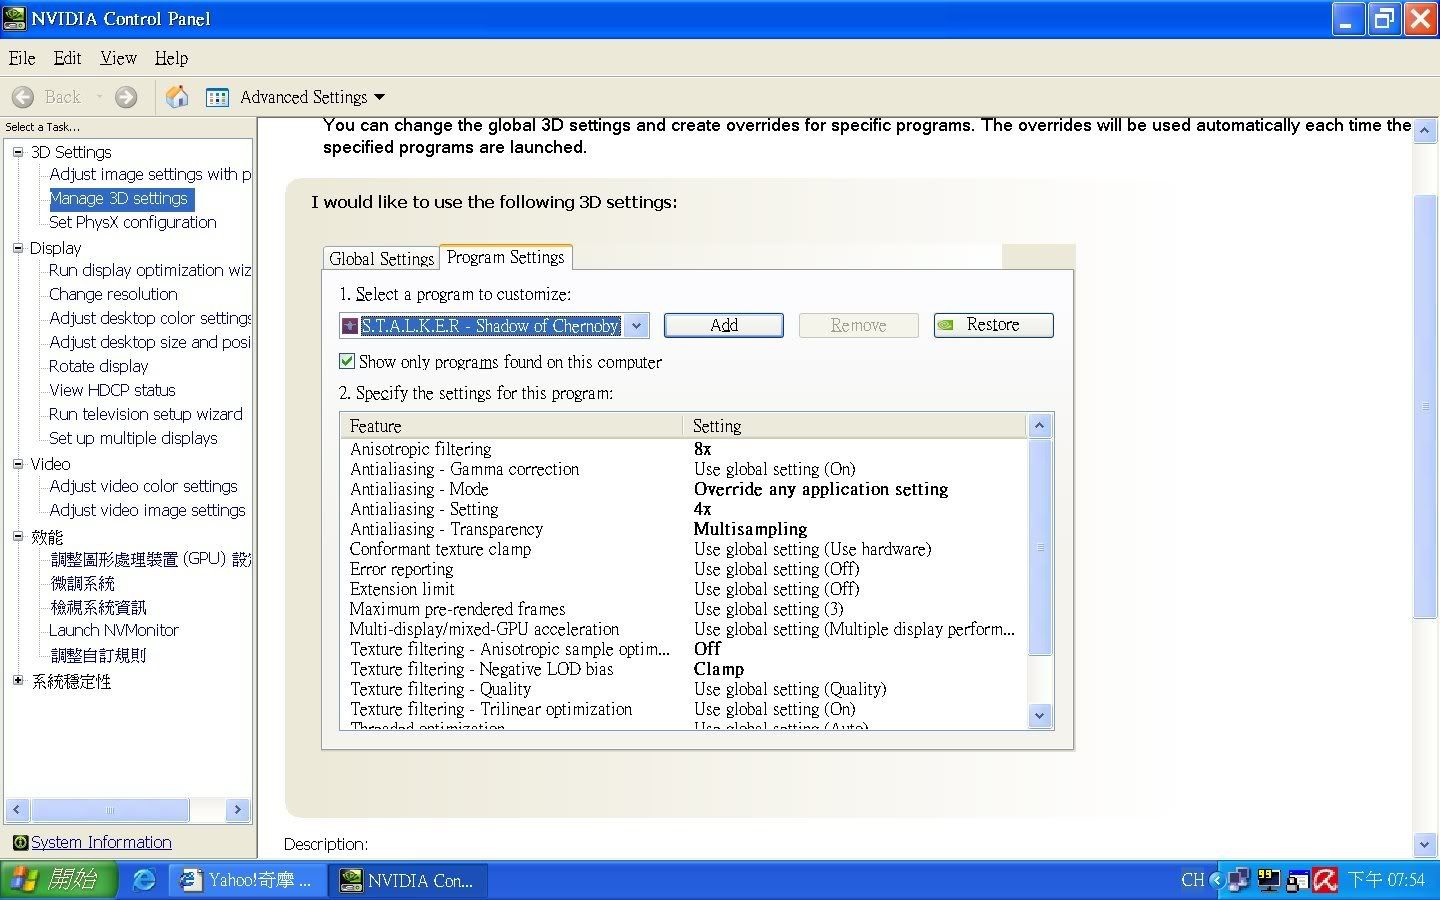Select 檢視系統資訊 tree item
1440x900 pixels.
point(98,607)
